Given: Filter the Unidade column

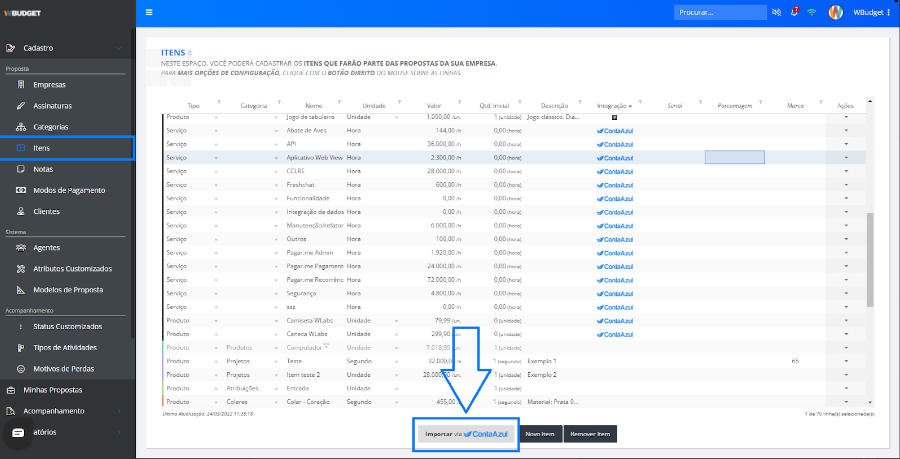Looking at the screenshot, I should 399,102.
